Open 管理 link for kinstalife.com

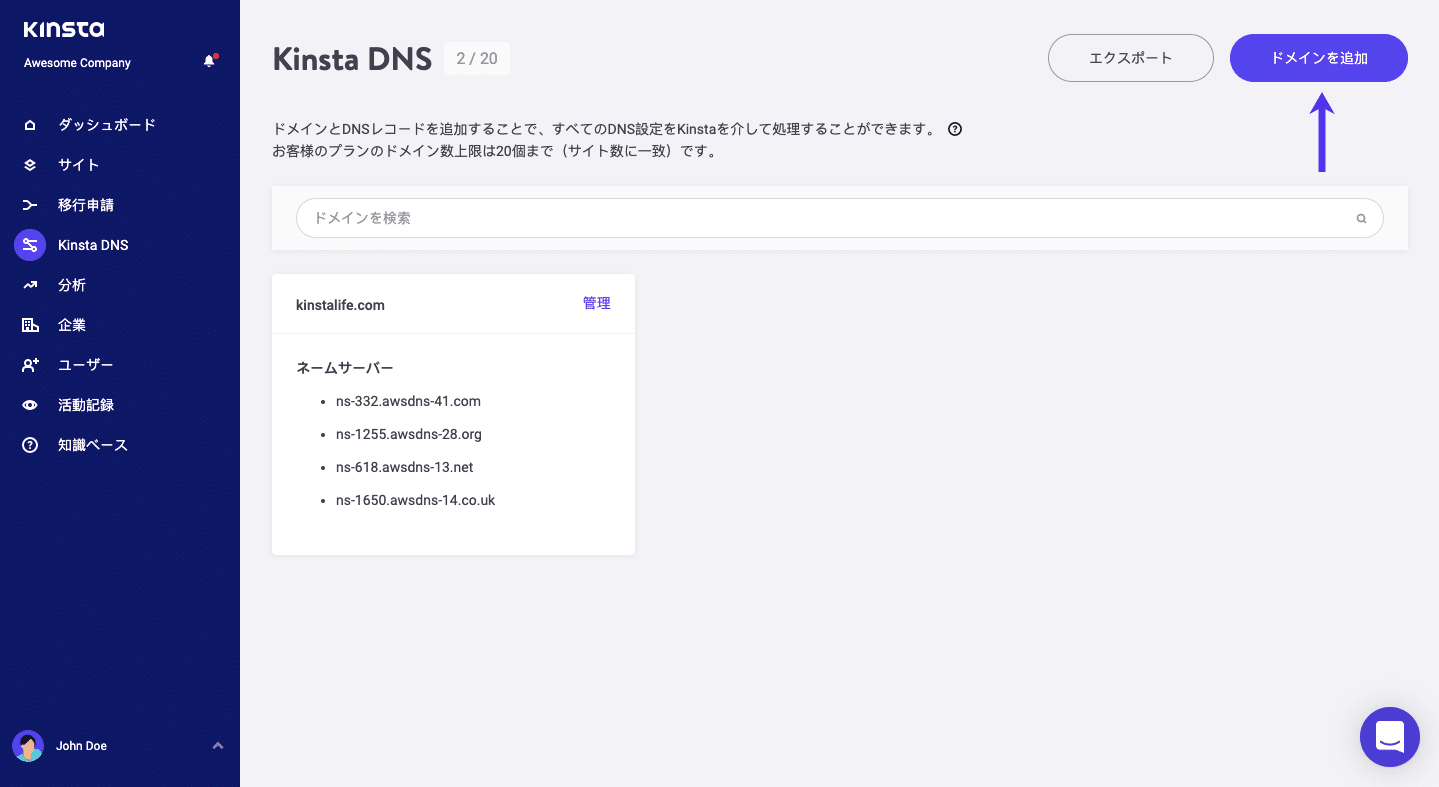point(596,303)
